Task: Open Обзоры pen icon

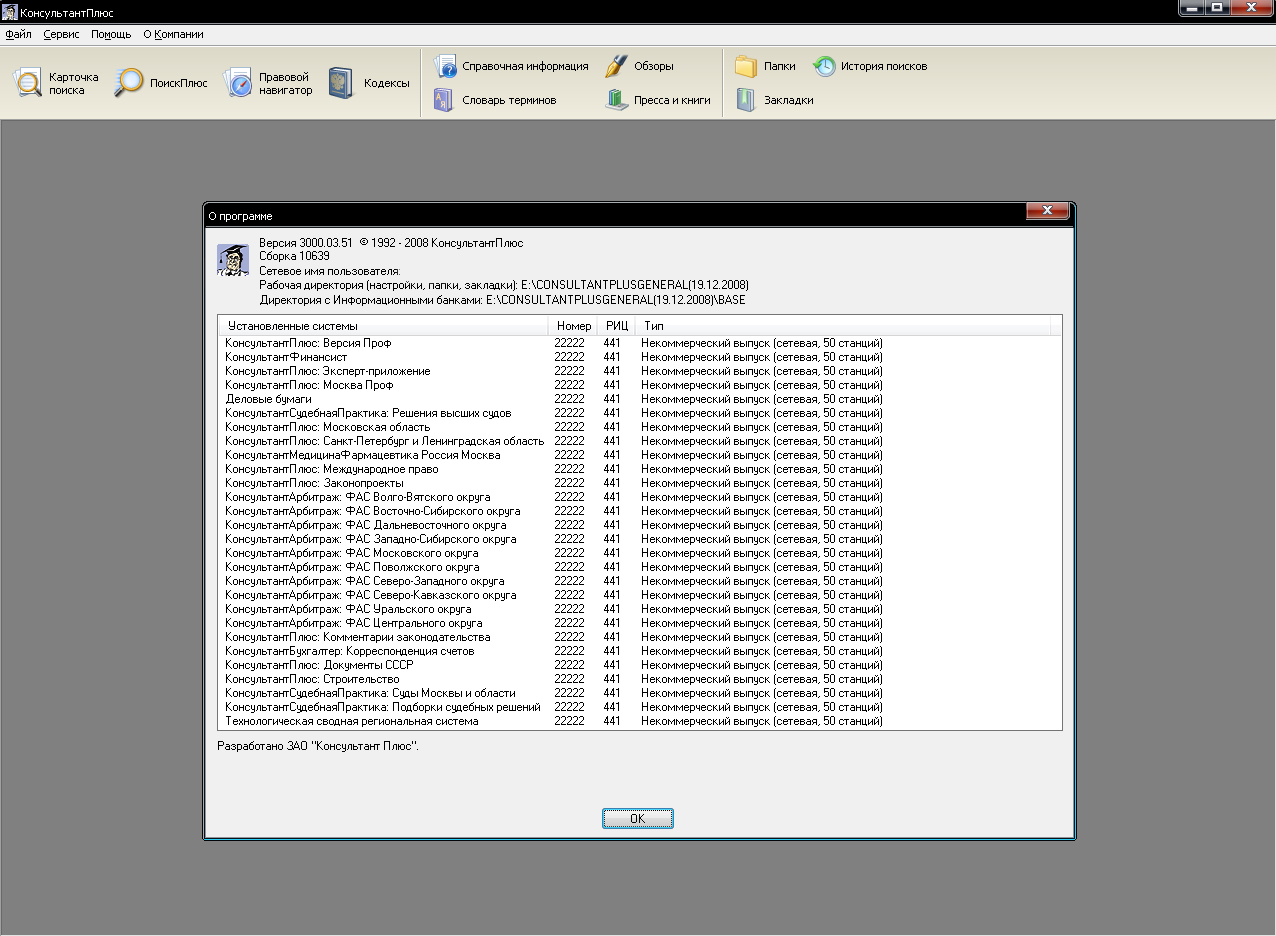Action: tap(617, 66)
